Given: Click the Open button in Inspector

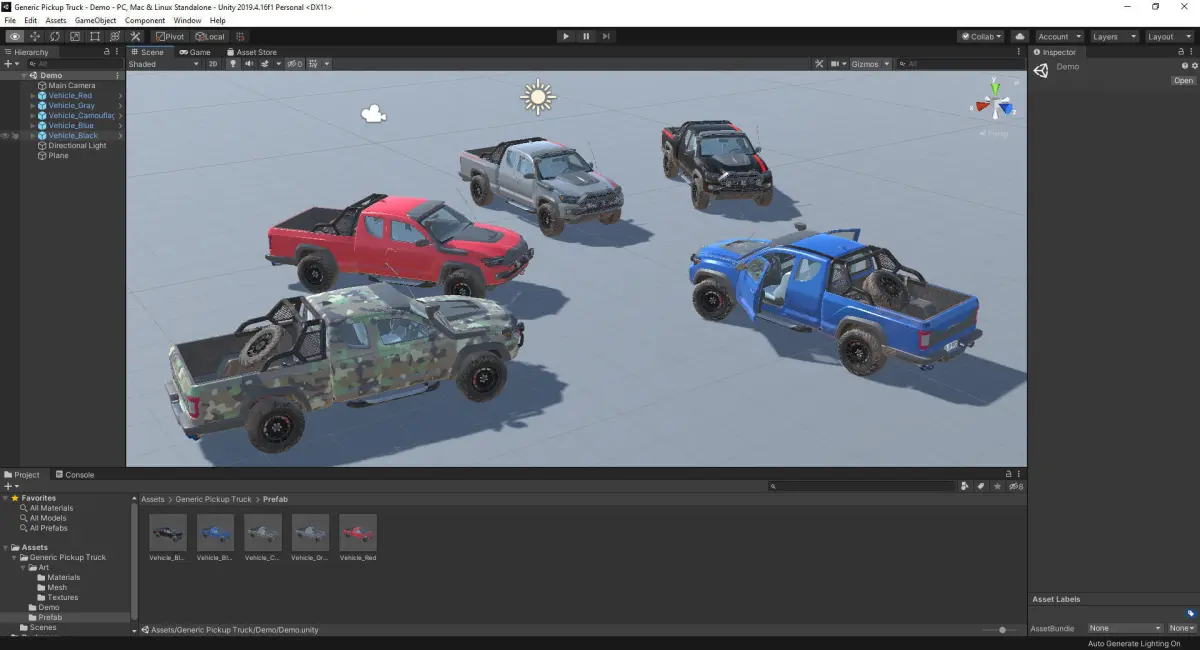Looking at the screenshot, I should click(x=1183, y=81).
